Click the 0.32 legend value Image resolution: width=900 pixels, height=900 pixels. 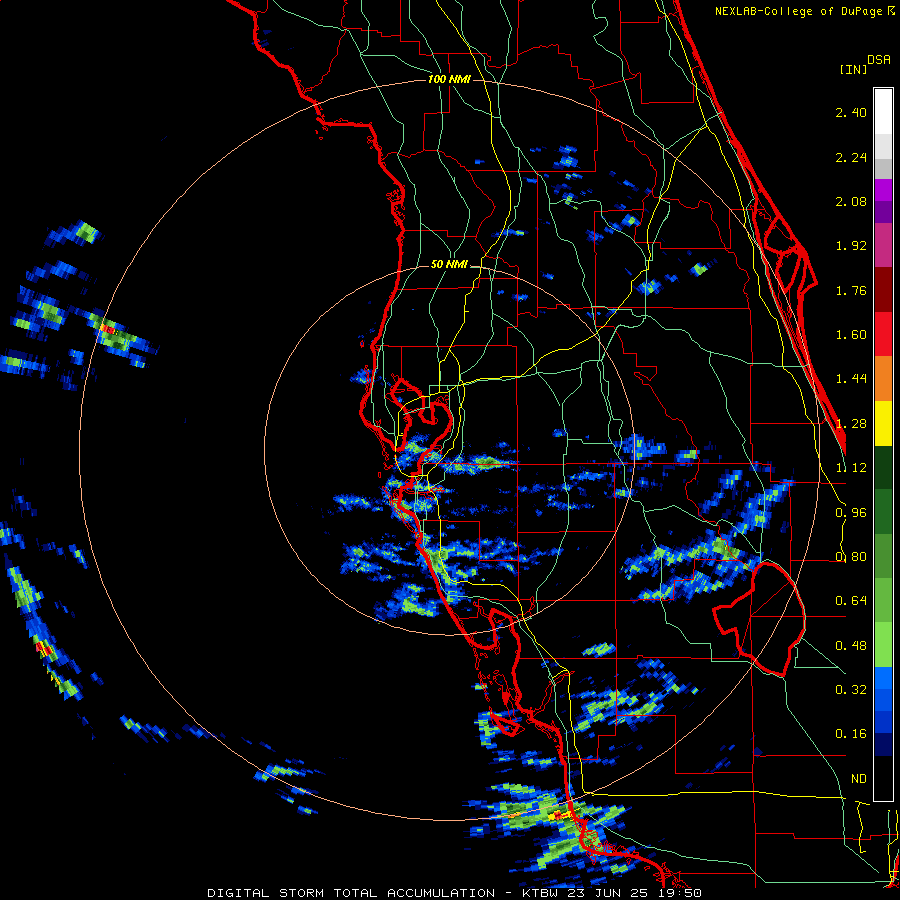[x=851, y=690]
